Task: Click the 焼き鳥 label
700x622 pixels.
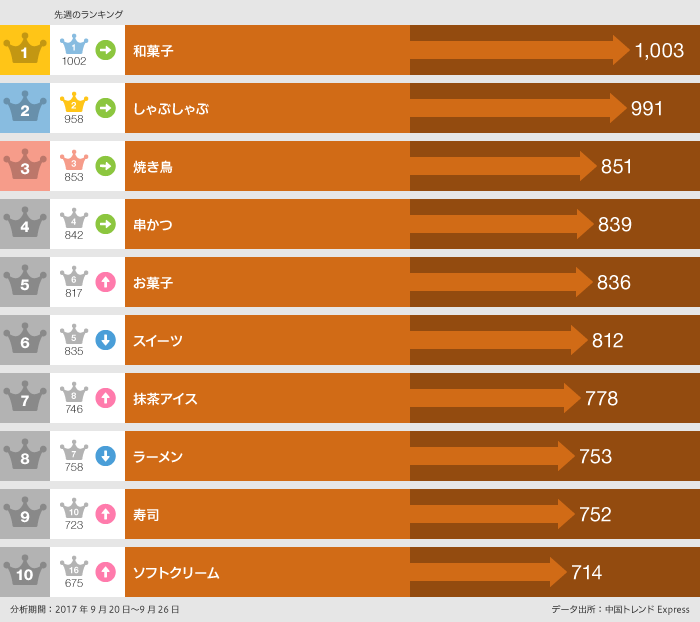Action: point(153,166)
